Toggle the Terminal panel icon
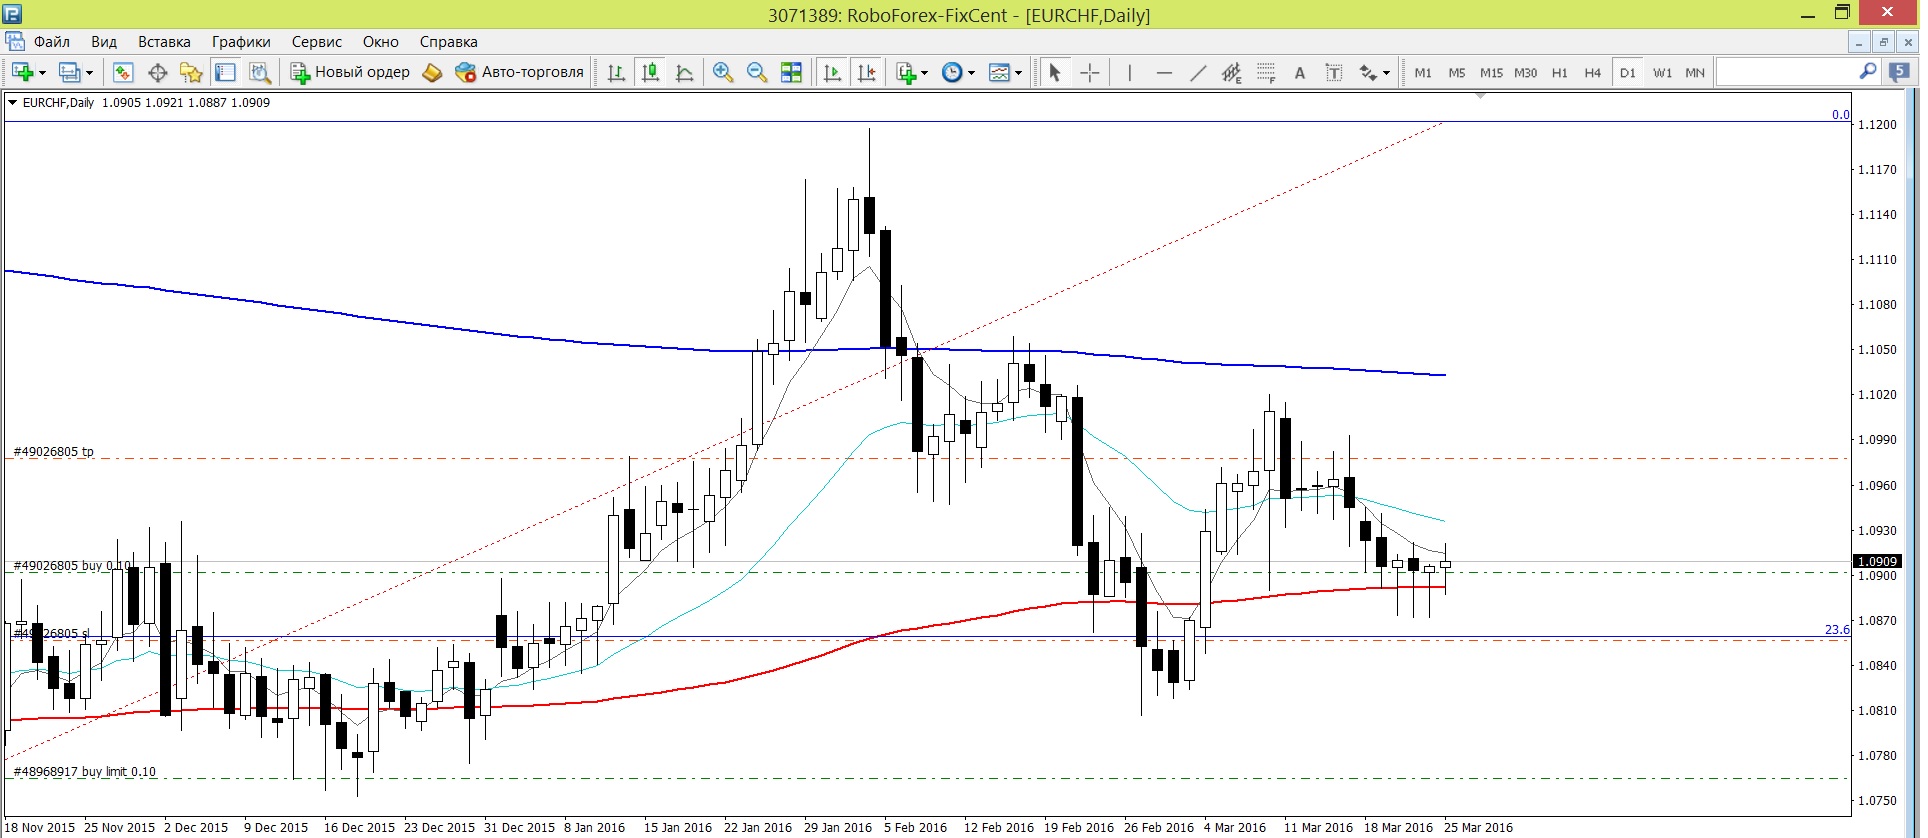This screenshot has width=1928, height=838. click(225, 72)
